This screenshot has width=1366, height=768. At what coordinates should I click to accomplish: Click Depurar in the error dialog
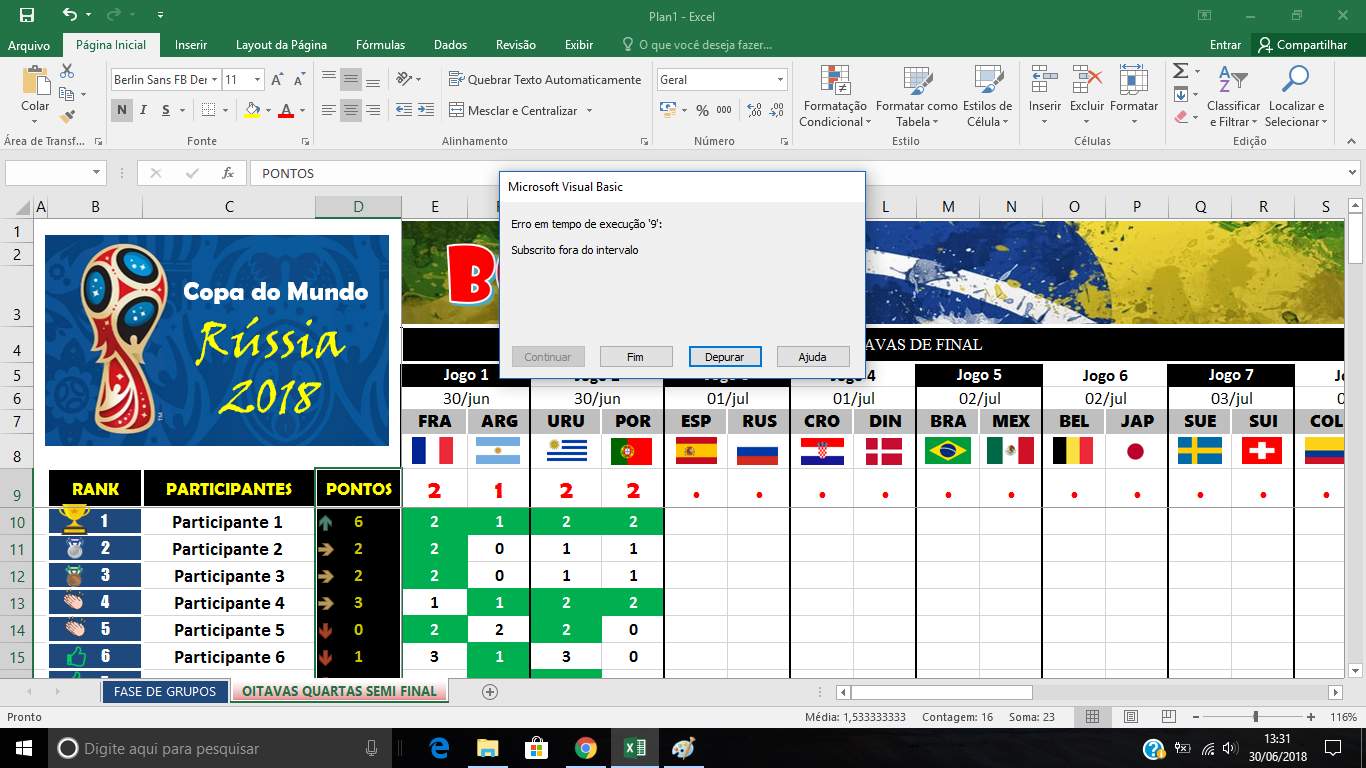click(725, 357)
